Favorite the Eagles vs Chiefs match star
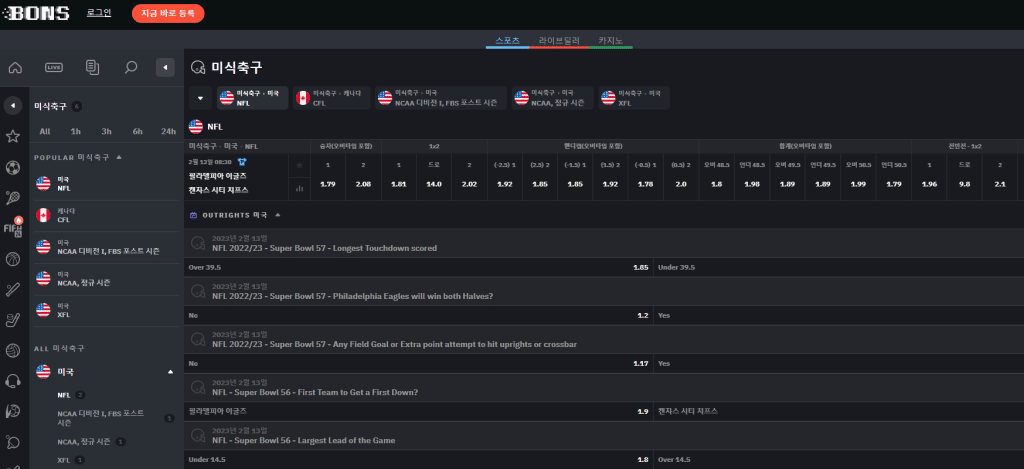This screenshot has height=469, width=1024. click(300, 165)
